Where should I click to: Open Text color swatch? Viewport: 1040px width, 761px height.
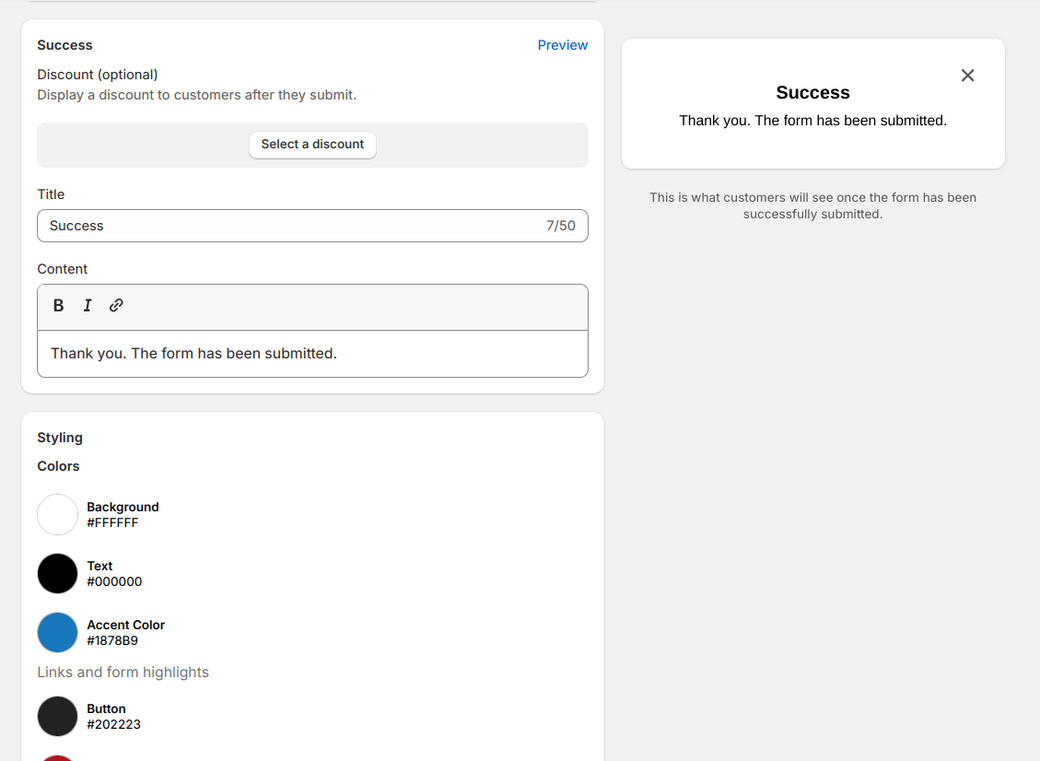click(x=58, y=573)
